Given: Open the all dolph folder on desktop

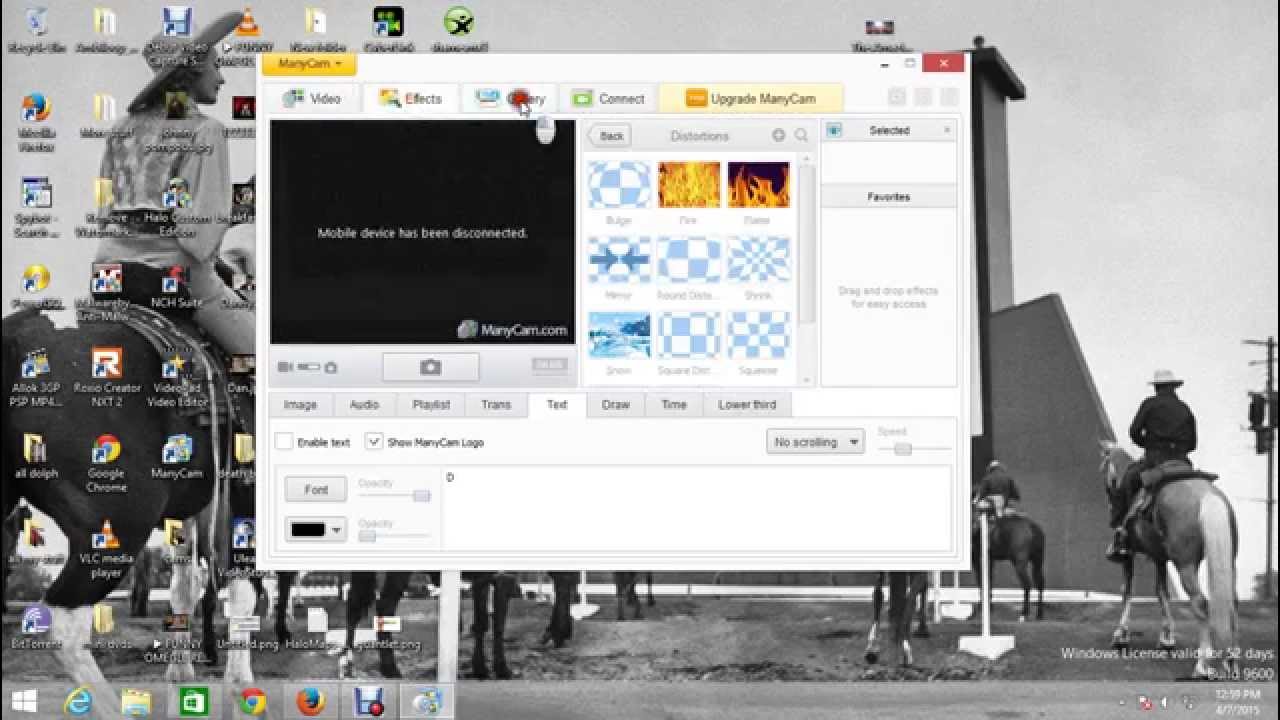Looking at the screenshot, I should (x=36, y=457).
